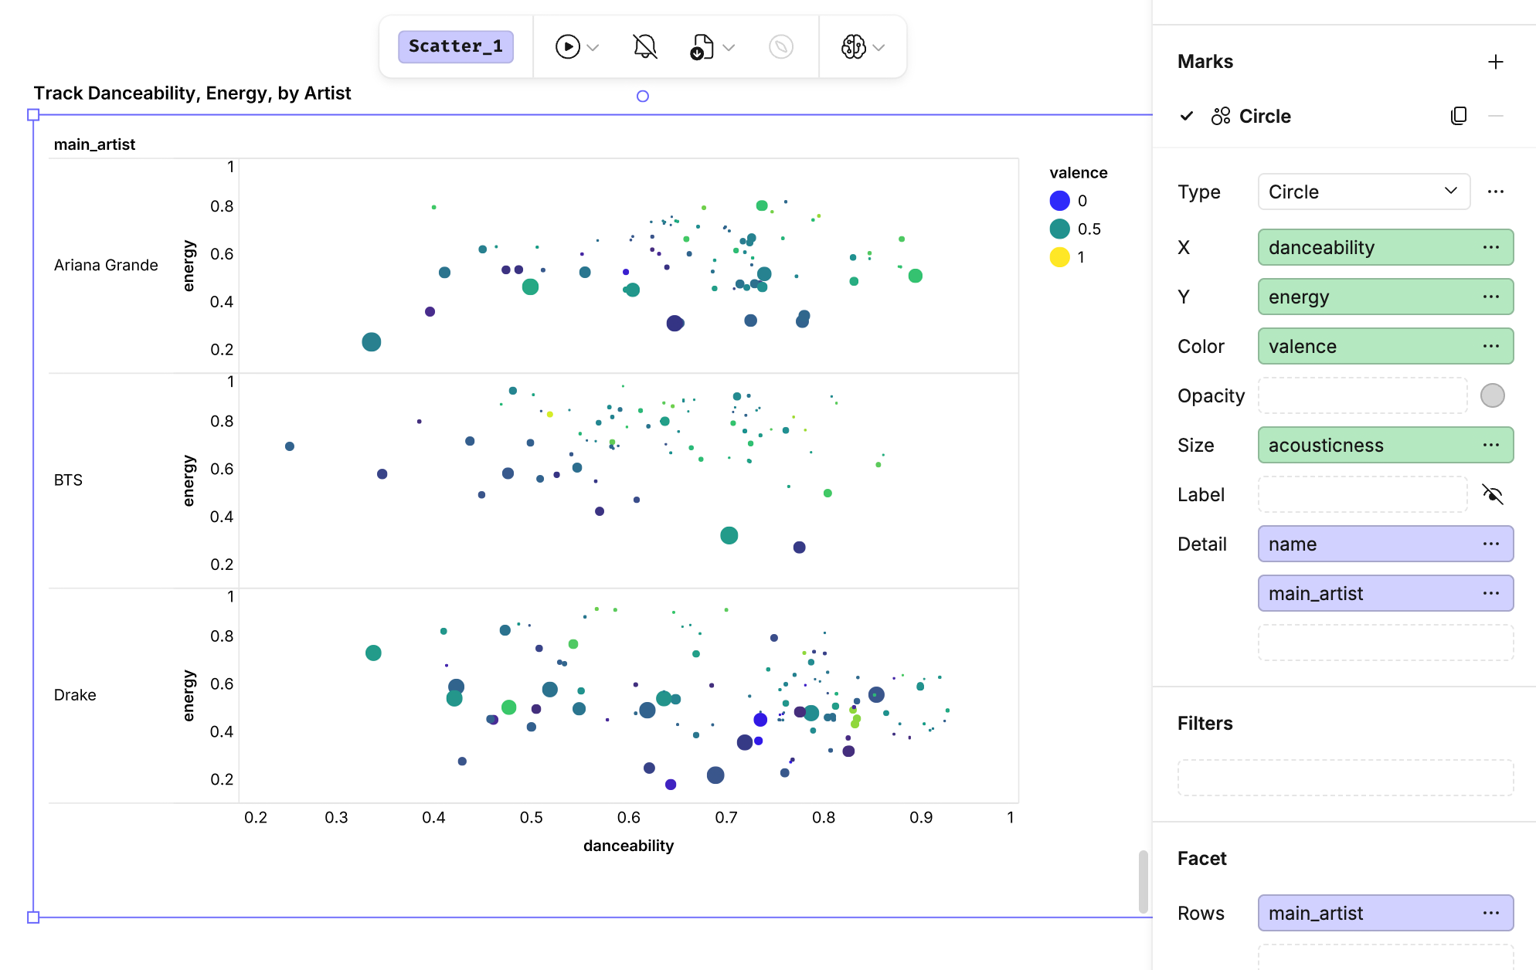This screenshot has width=1536, height=970.
Task: Open the Type Circle dropdown
Action: pyautogui.click(x=1363, y=192)
